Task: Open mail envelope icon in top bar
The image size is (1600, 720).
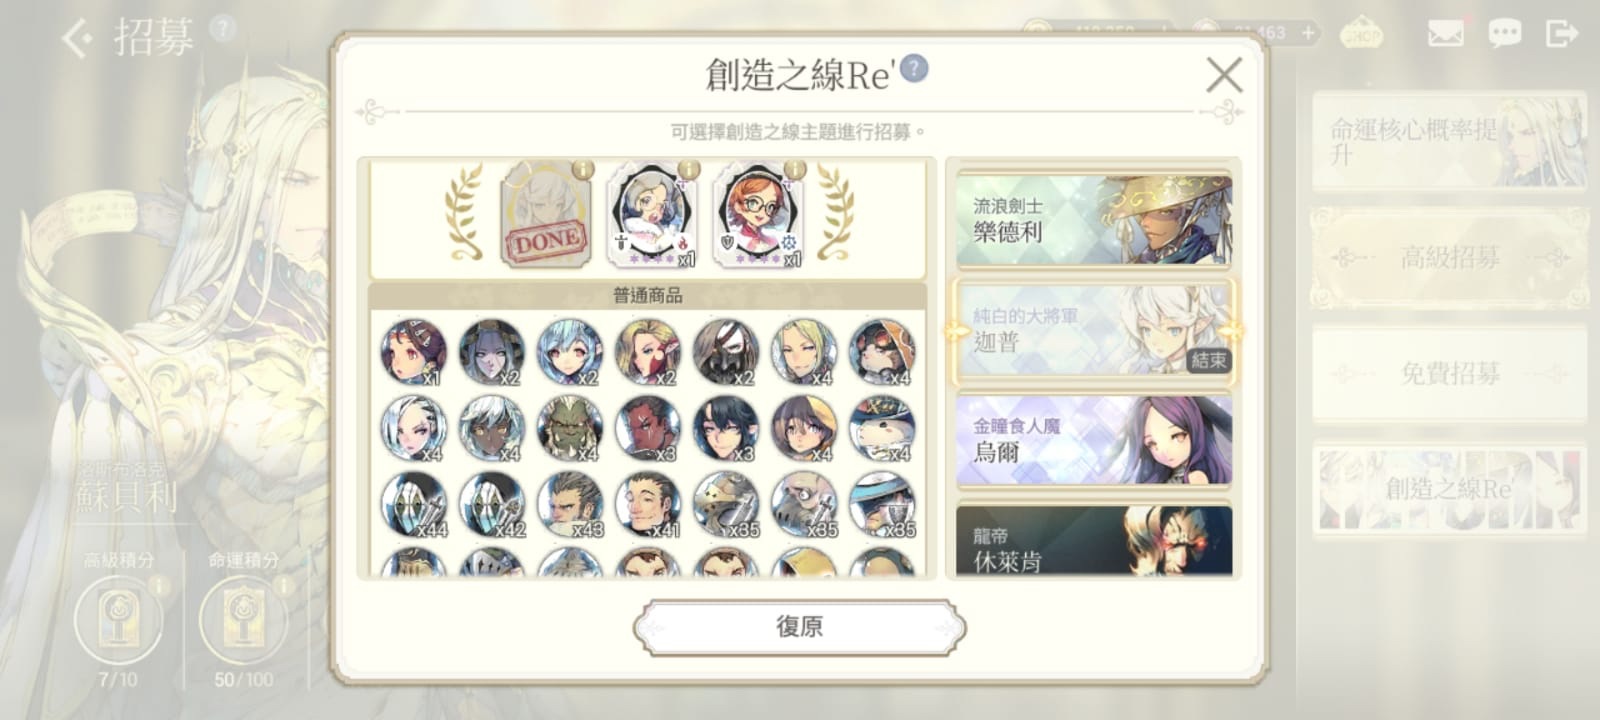Action: [1445, 33]
